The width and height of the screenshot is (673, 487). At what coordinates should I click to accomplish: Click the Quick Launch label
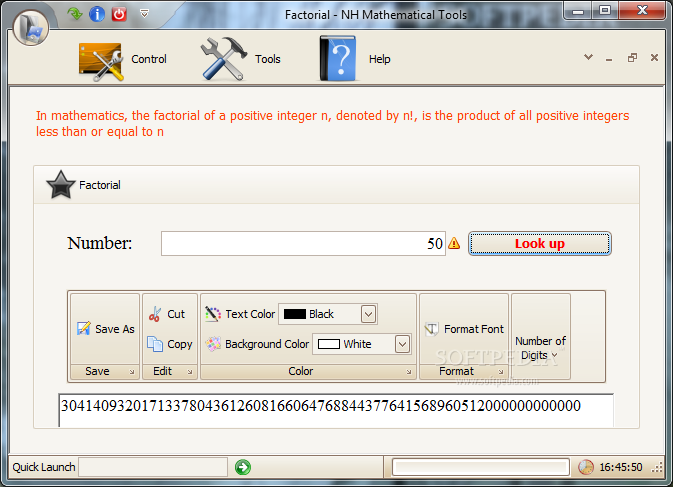[x=44, y=467]
